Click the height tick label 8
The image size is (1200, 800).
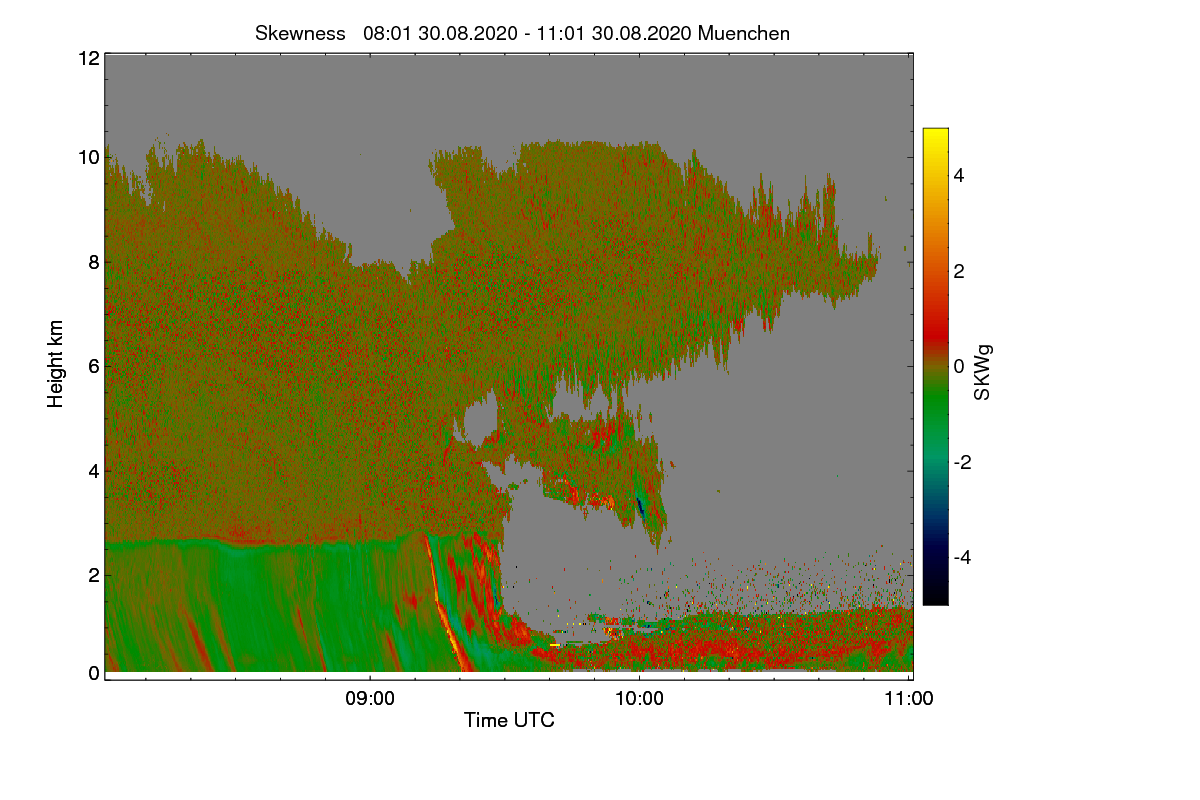[93, 263]
